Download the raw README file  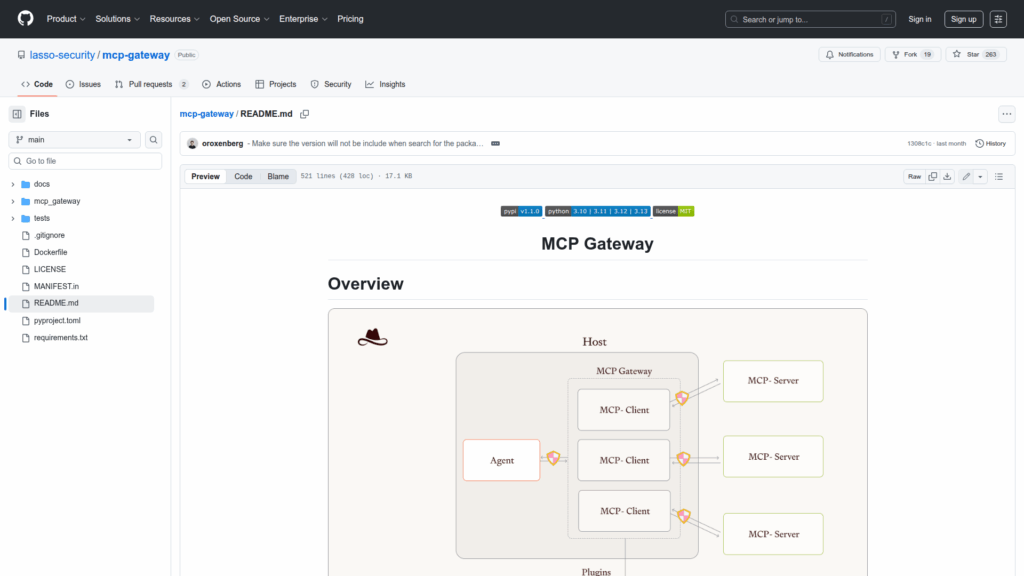[947, 176]
